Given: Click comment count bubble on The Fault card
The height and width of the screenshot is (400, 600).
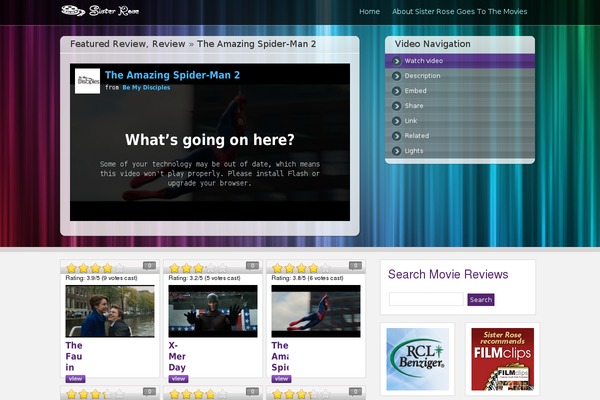Looking at the screenshot, I should [149, 266].
